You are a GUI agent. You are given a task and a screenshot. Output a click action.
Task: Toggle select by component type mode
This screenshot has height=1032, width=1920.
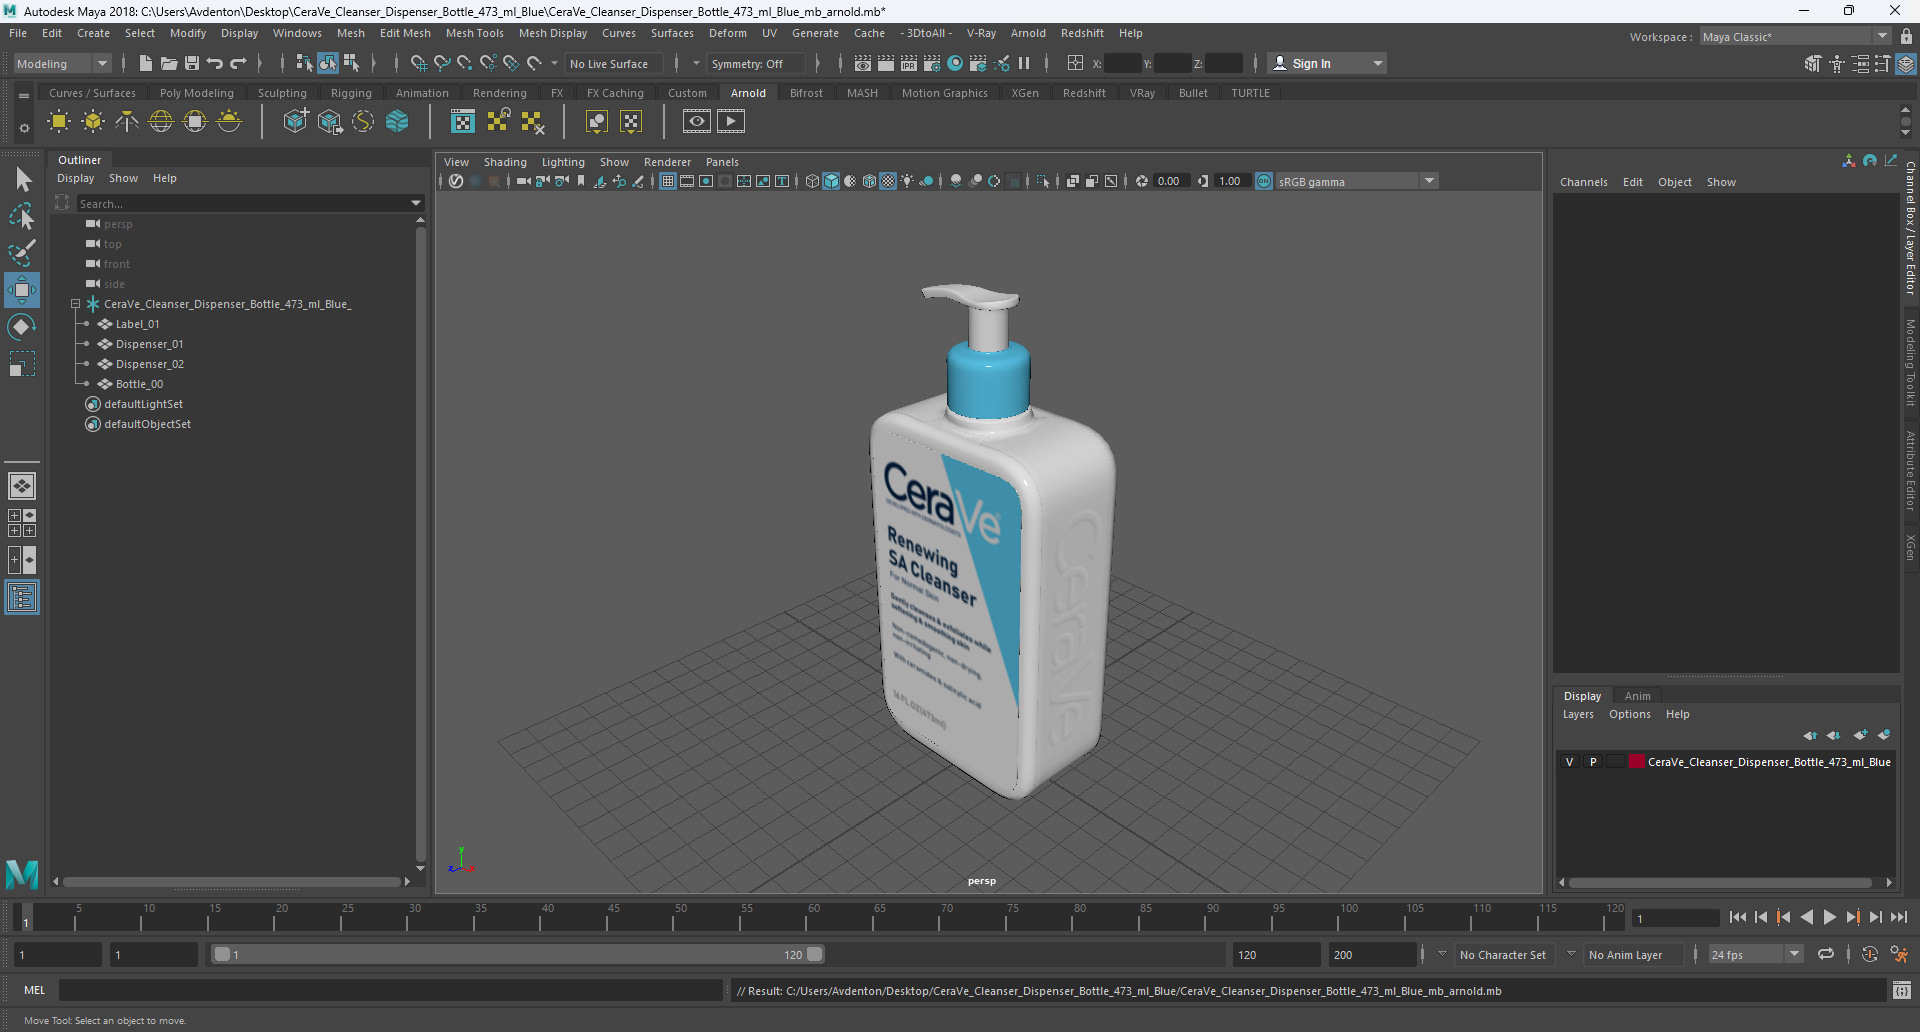point(351,63)
